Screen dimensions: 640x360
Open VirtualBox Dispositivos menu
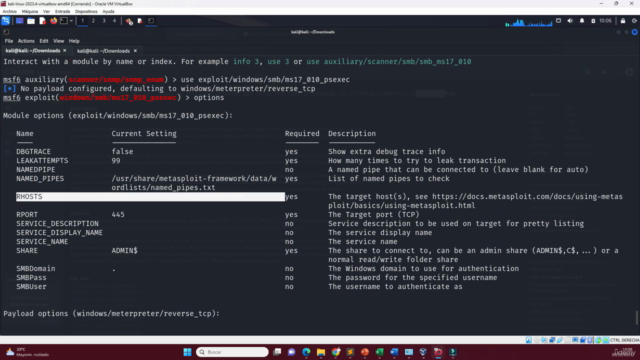coord(86,11)
